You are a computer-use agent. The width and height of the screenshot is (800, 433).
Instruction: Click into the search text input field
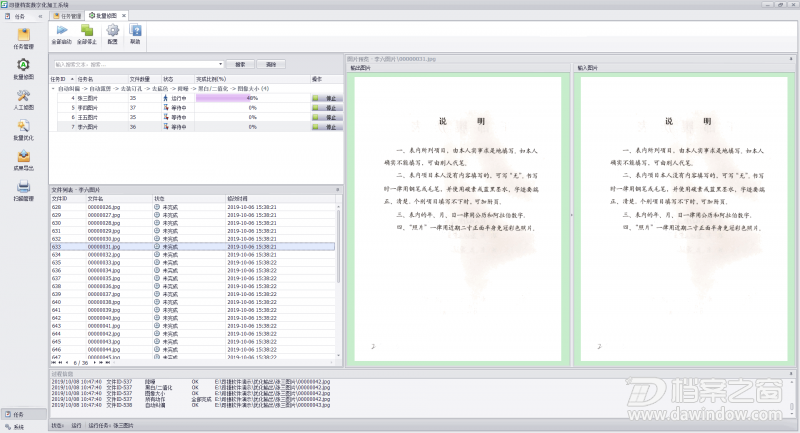136,64
